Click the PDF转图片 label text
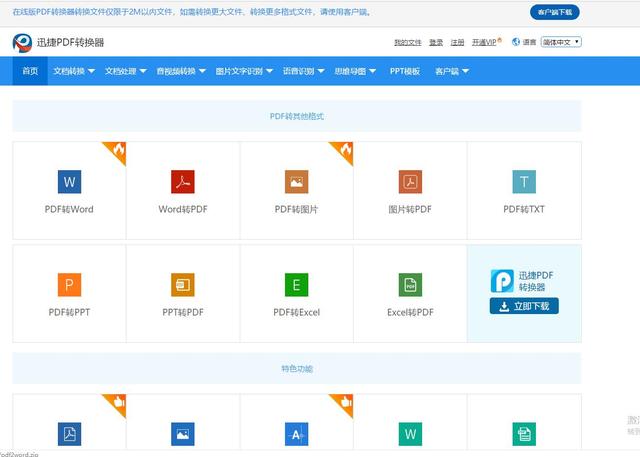 click(297, 209)
